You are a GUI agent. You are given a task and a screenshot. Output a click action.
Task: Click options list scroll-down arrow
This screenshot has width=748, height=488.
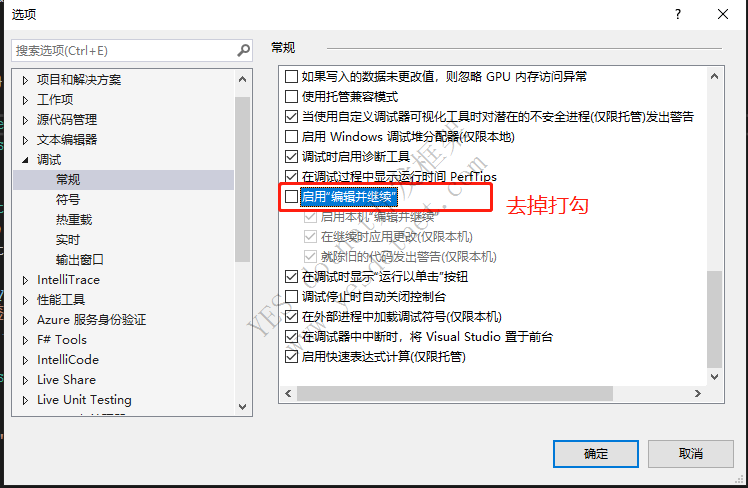pyautogui.click(x=714, y=377)
